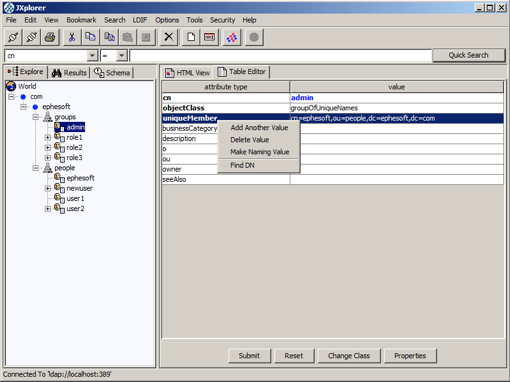Click the New entry page icon
The image size is (510, 382).
click(191, 37)
